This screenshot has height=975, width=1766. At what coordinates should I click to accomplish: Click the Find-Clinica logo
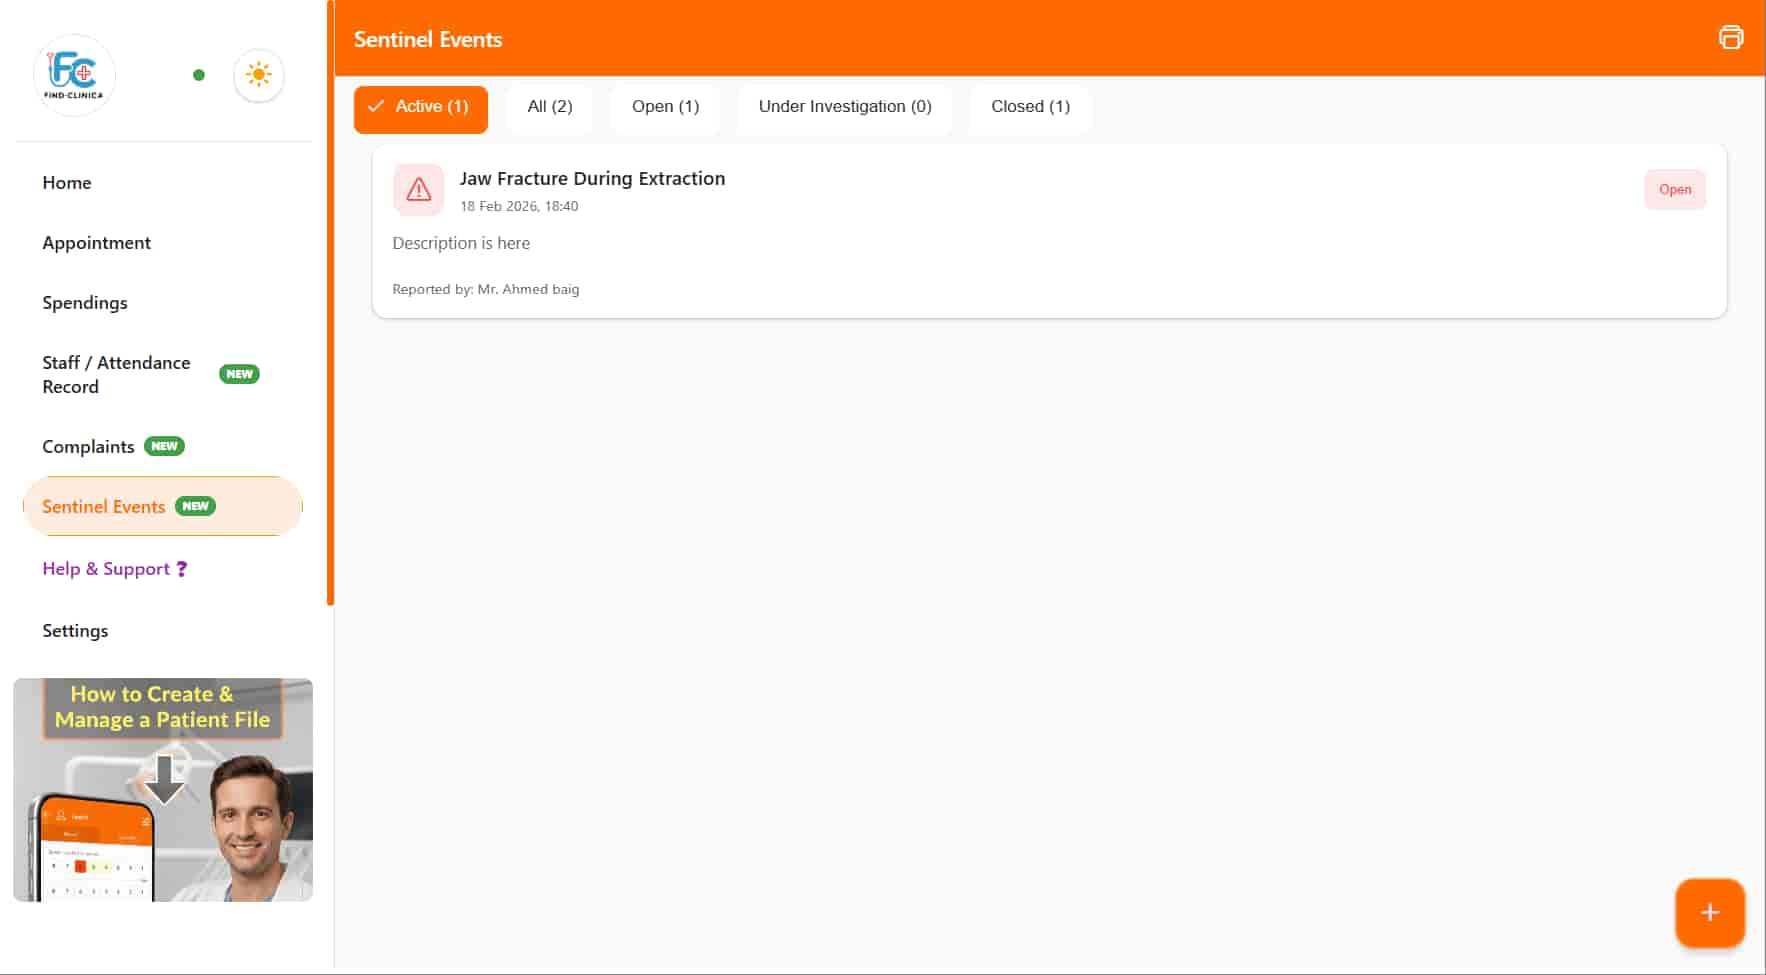point(74,75)
